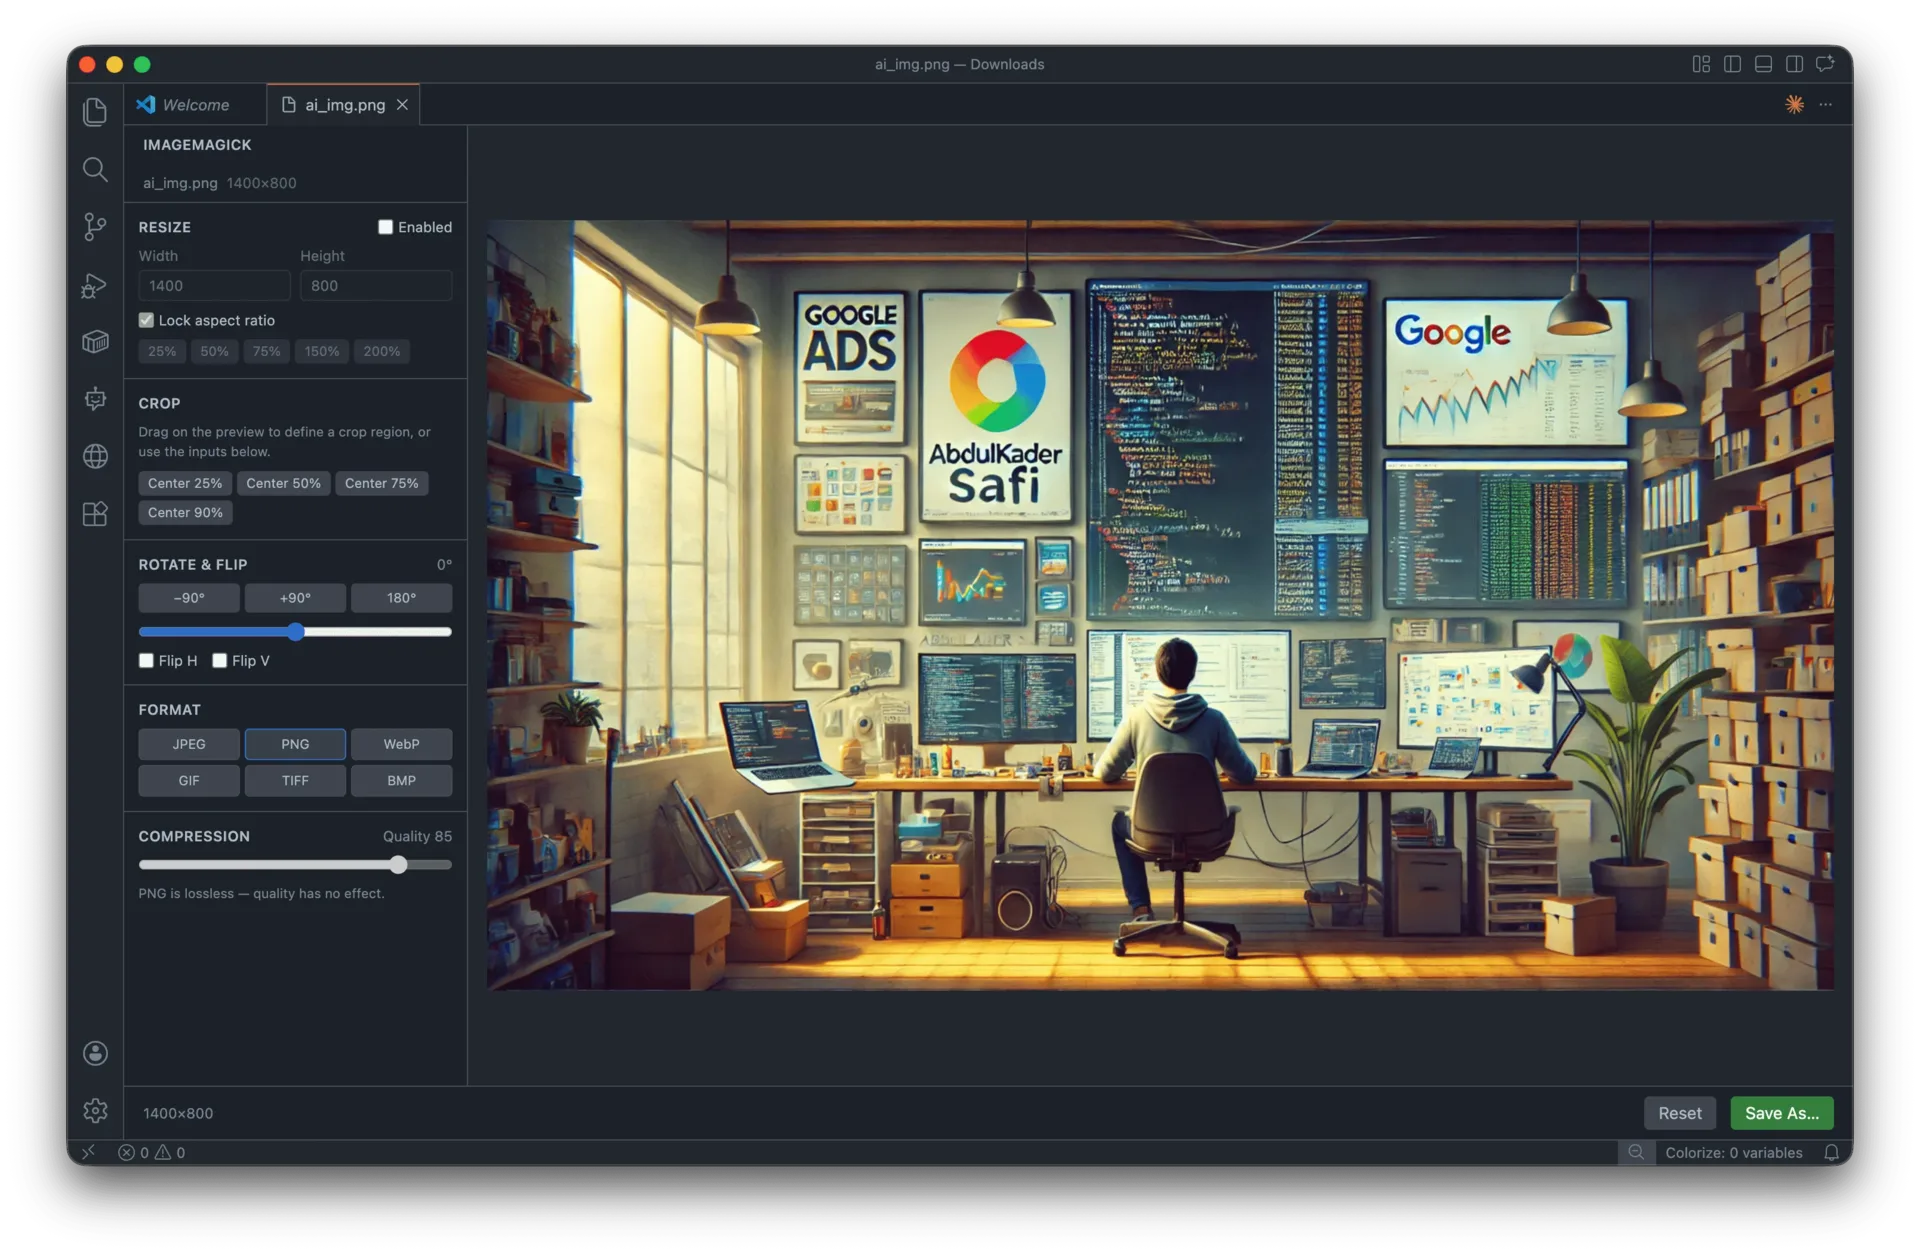Click the 1400×800 footer dimensions text
The width and height of the screenshot is (1920, 1254).
[x=178, y=1113]
